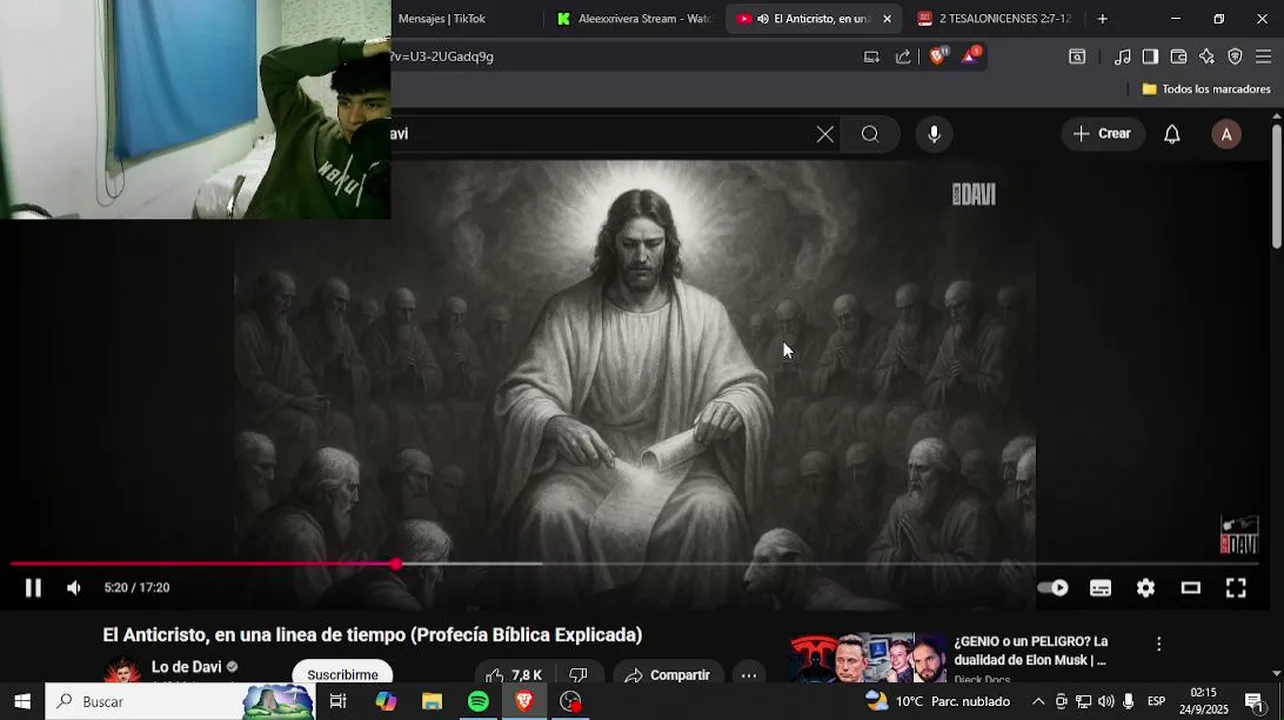The height and width of the screenshot is (720, 1284).
Task: Open Brave Shields lion icon
Action: tap(937, 56)
